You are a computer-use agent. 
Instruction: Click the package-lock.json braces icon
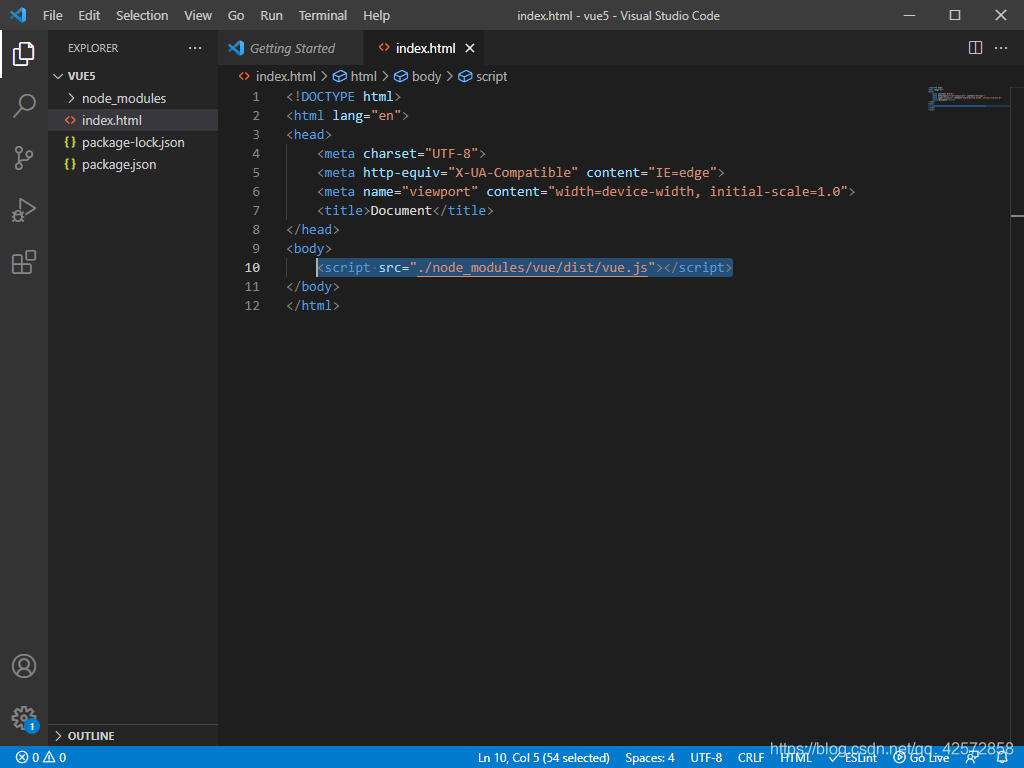click(x=70, y=142)
